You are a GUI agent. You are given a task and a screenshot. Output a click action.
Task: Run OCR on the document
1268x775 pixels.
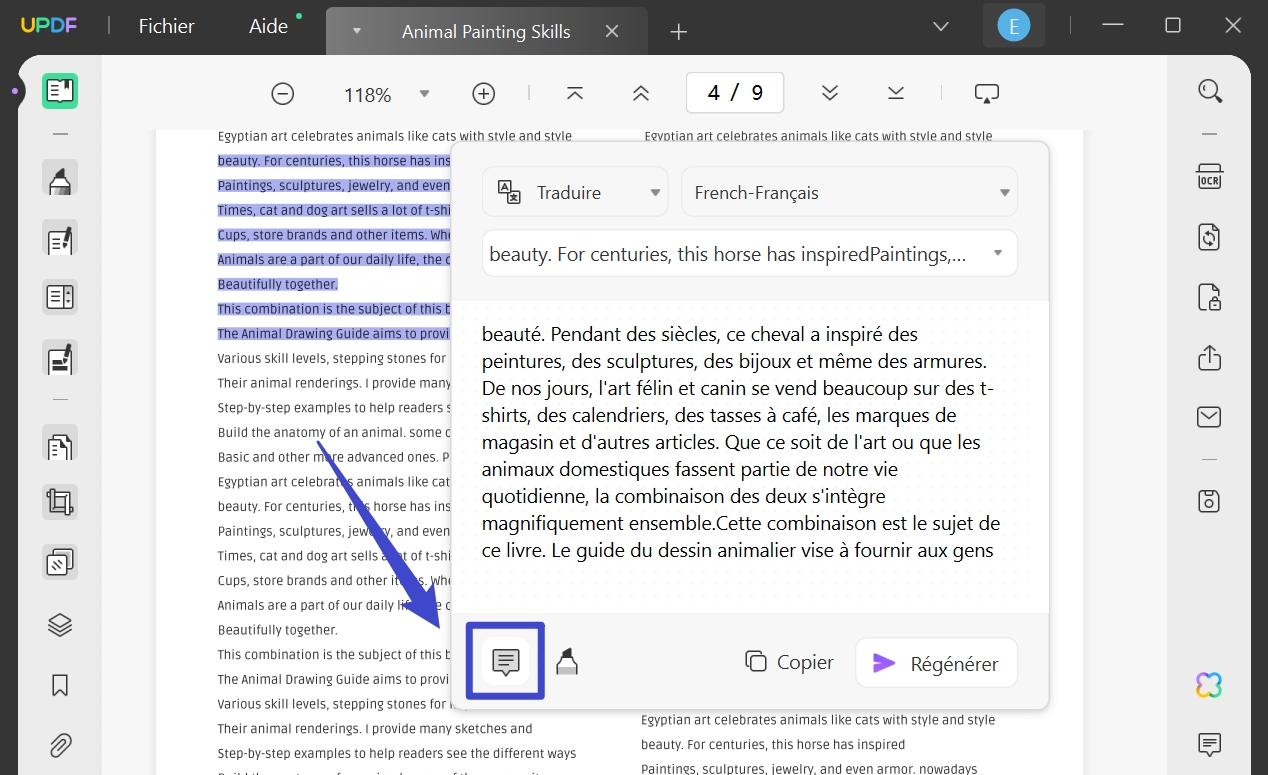1209,176
